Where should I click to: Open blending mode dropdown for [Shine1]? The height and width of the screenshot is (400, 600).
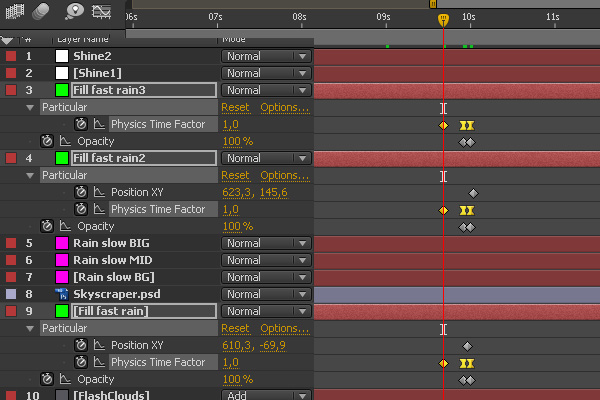266,73
